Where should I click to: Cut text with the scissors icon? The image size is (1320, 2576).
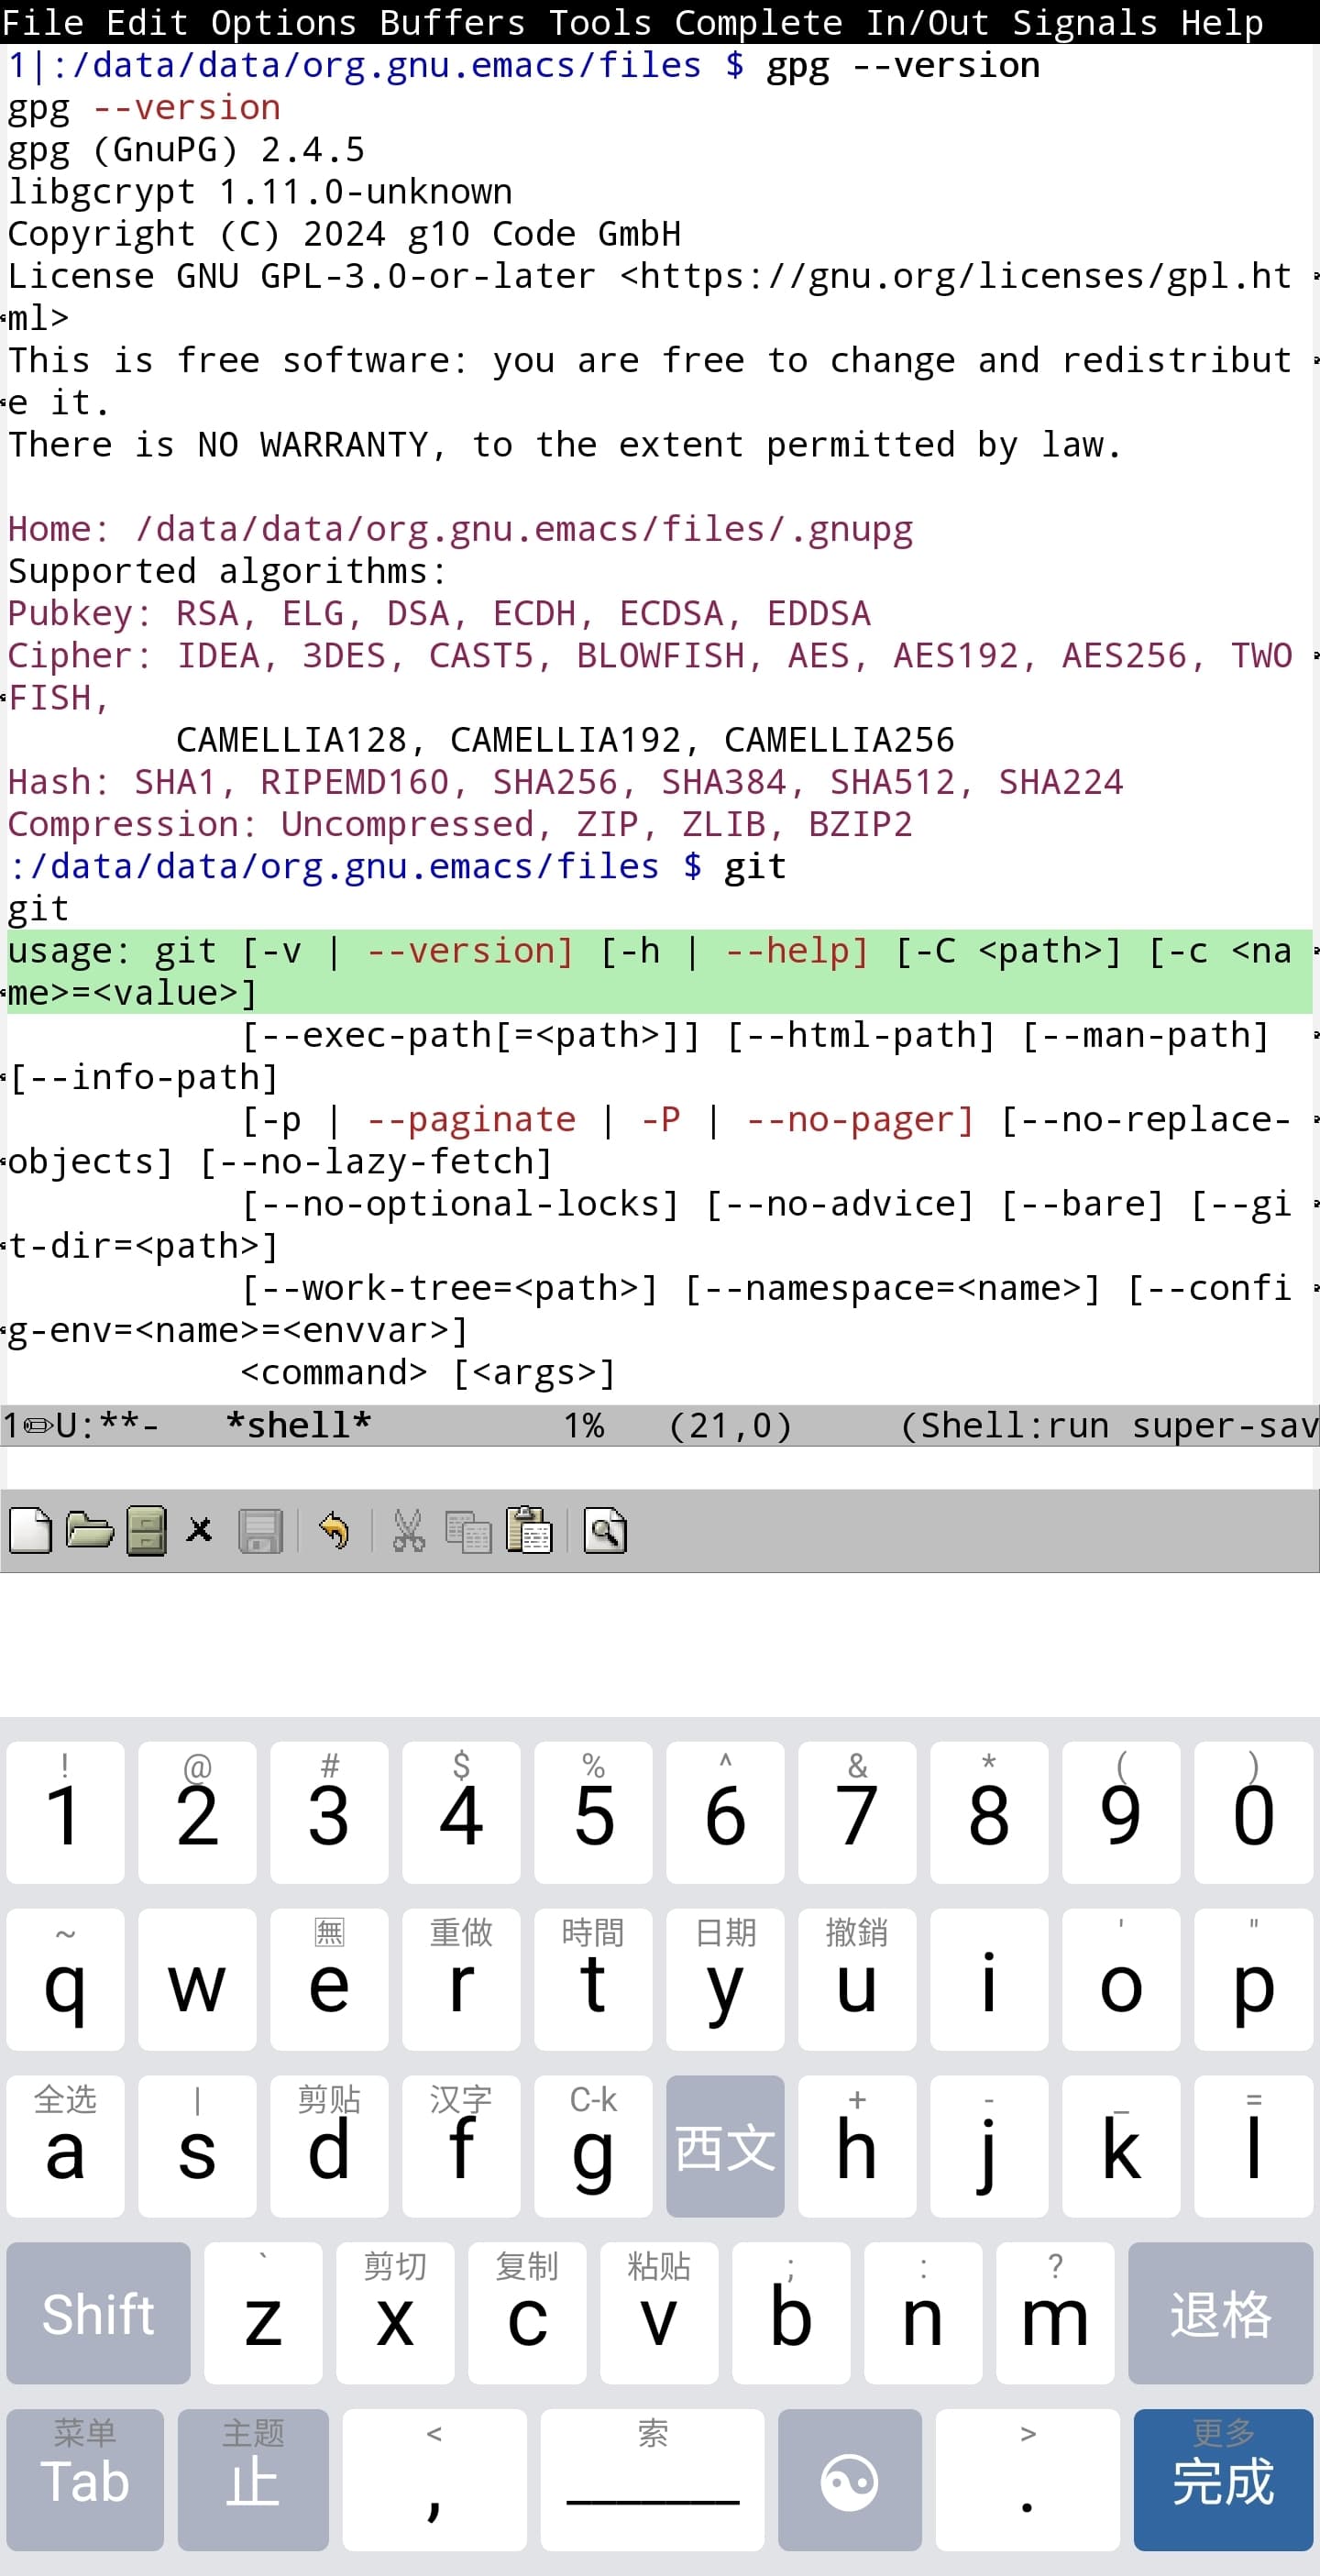pyautogui.click(x=408, y=1530)
